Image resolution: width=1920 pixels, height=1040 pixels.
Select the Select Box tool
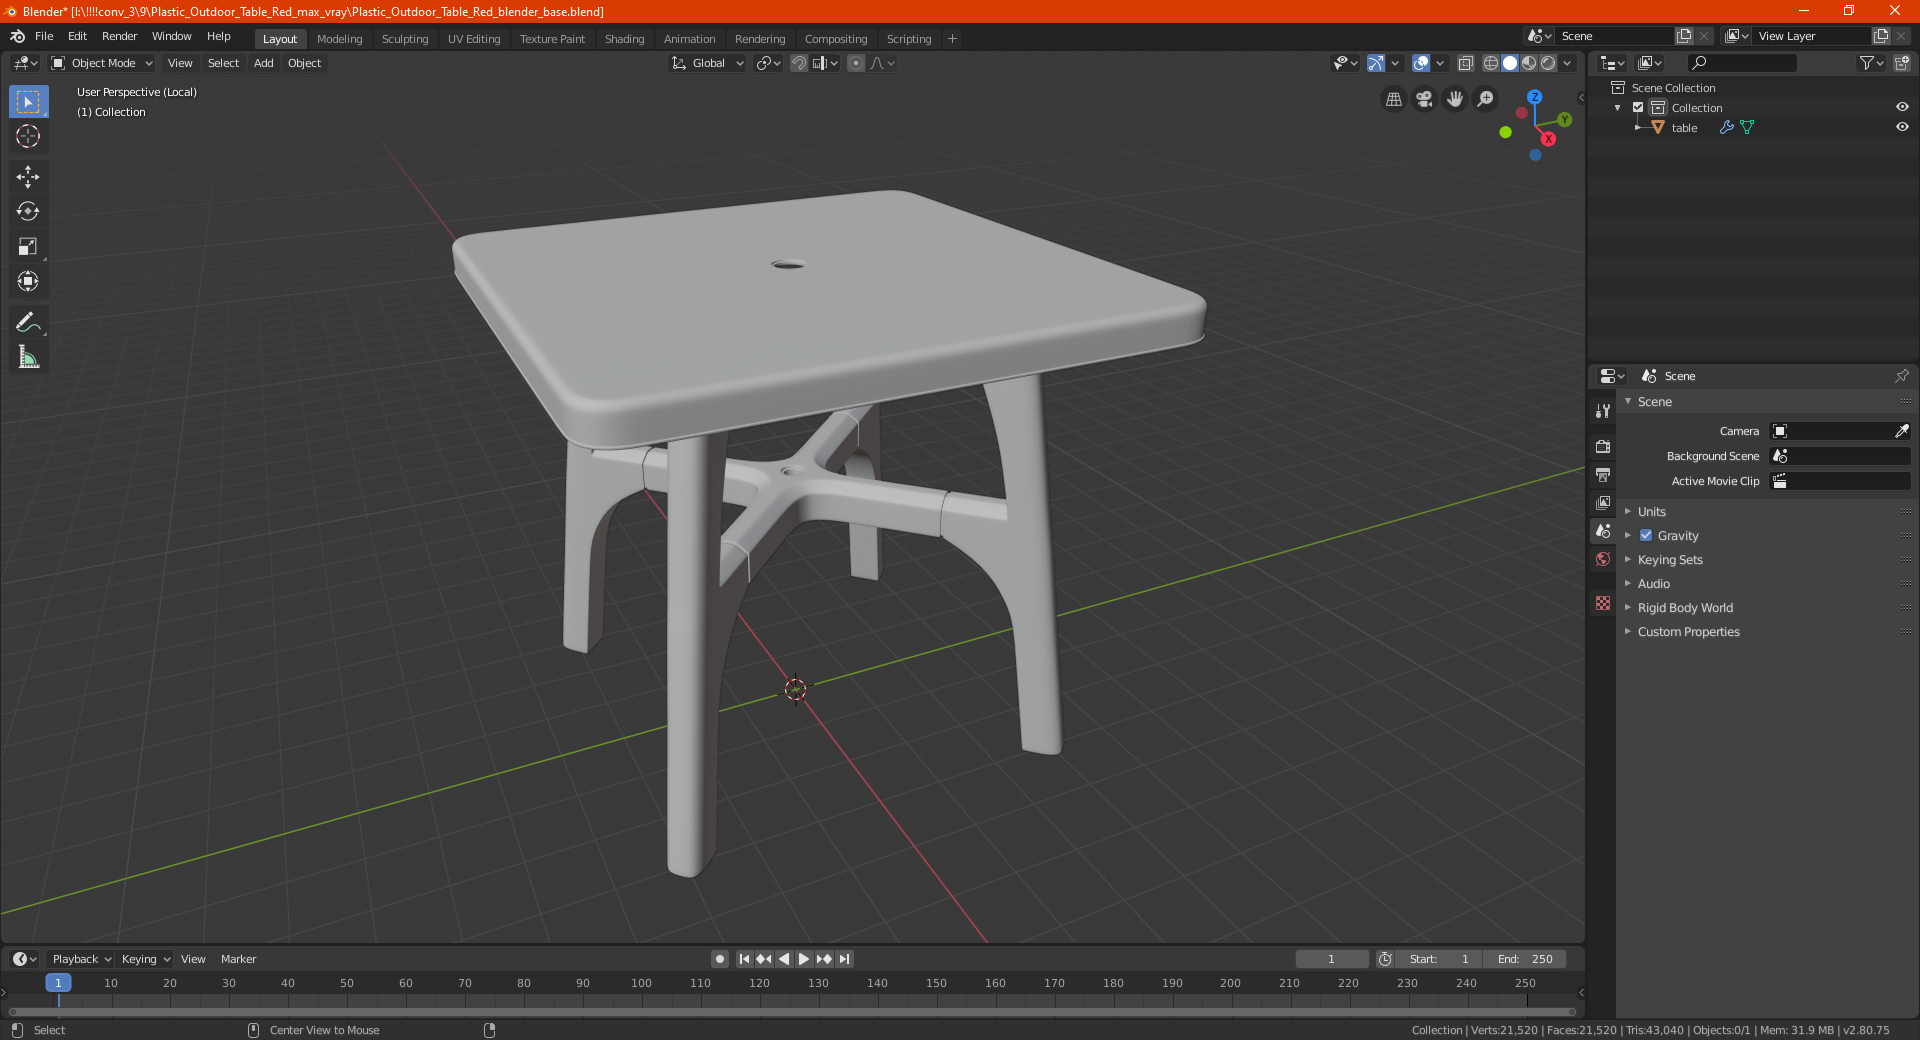coord(28,102)
